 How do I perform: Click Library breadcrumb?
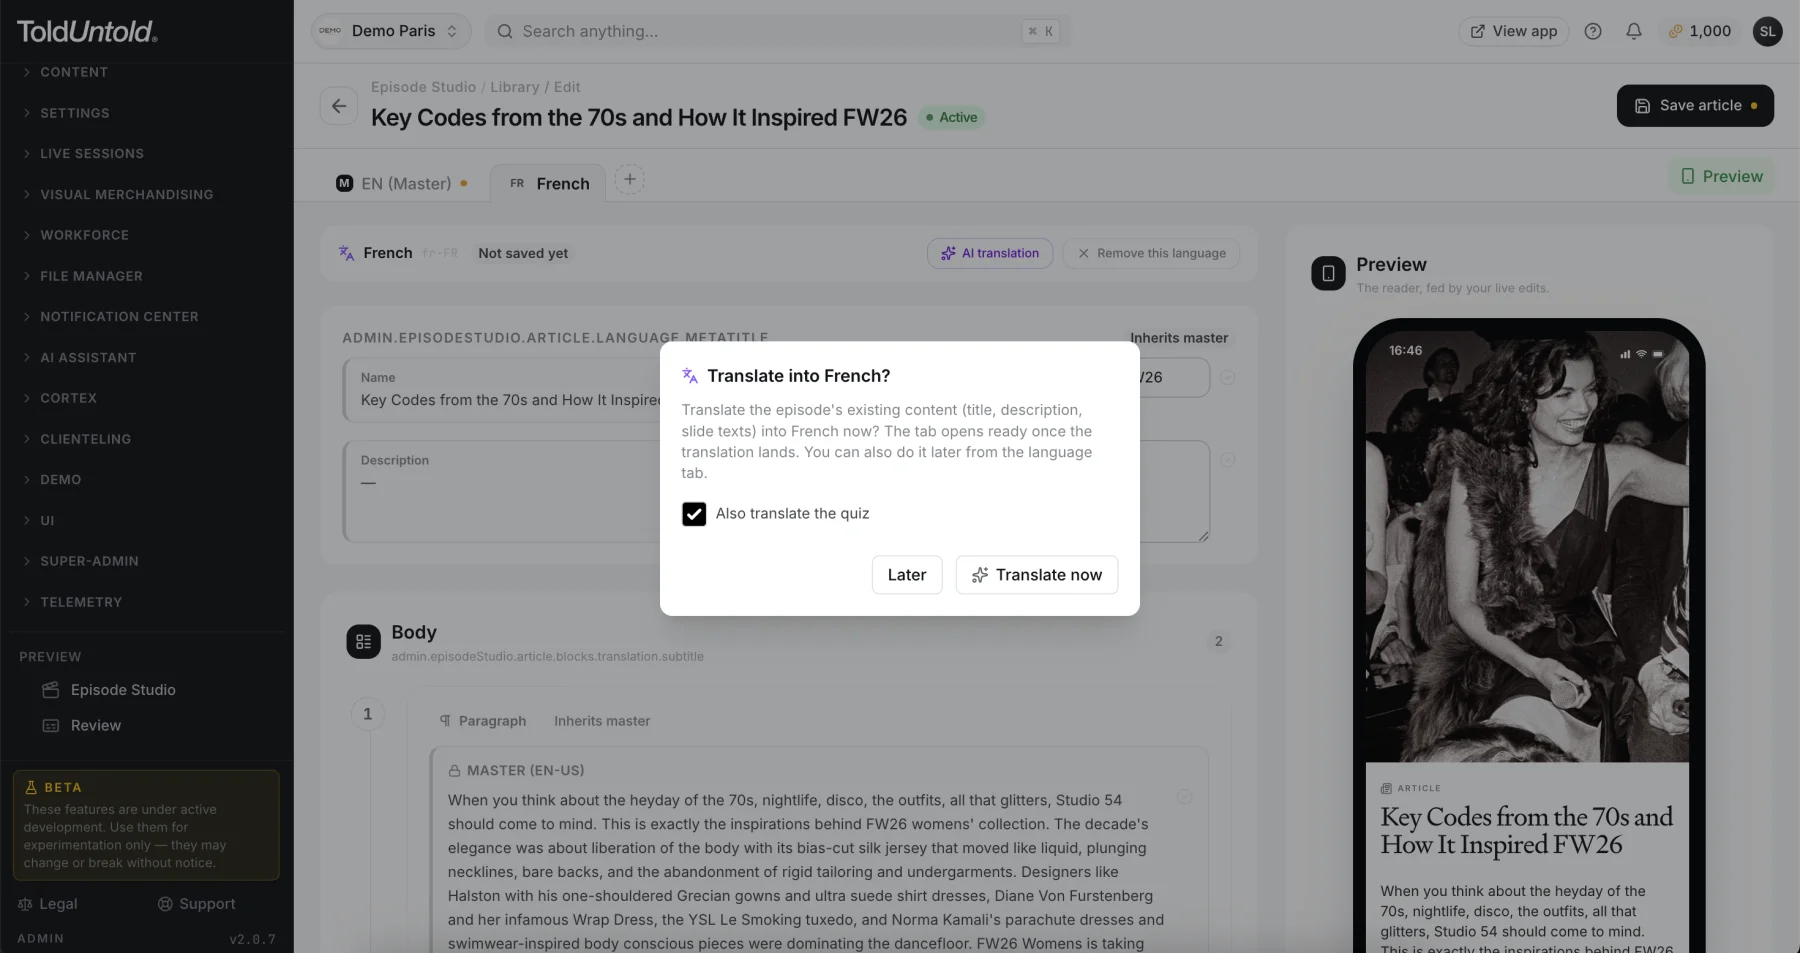tap(515, 87)
